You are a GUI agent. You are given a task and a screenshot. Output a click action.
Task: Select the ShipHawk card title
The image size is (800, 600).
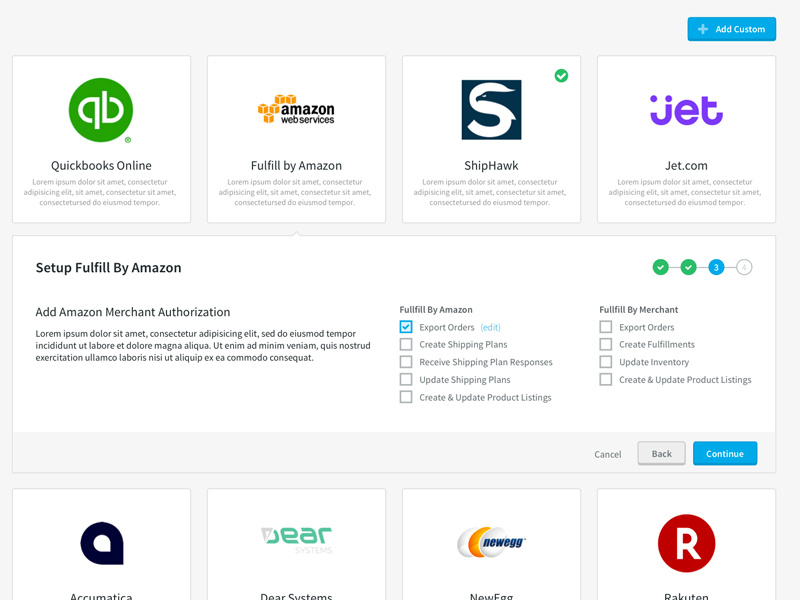tap(491, 165)
